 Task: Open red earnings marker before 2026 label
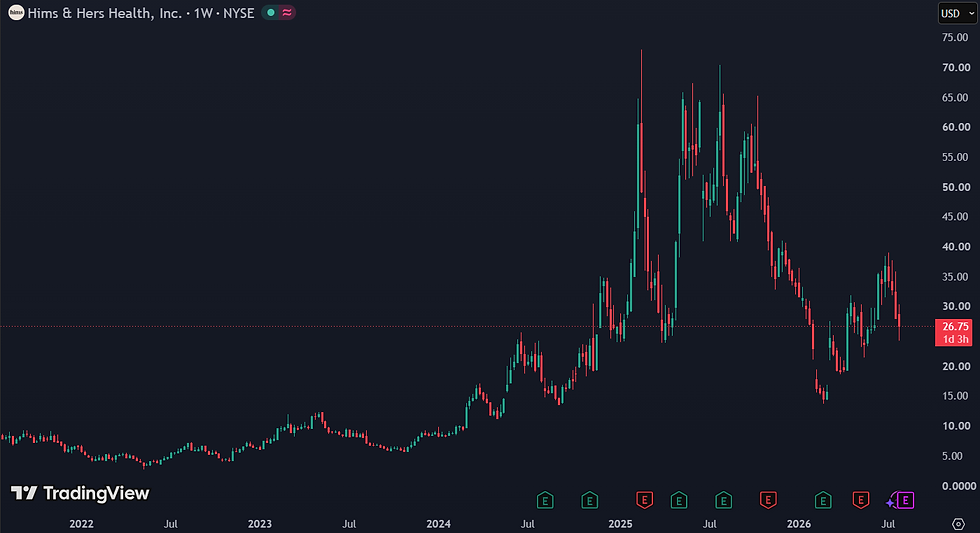768,501
